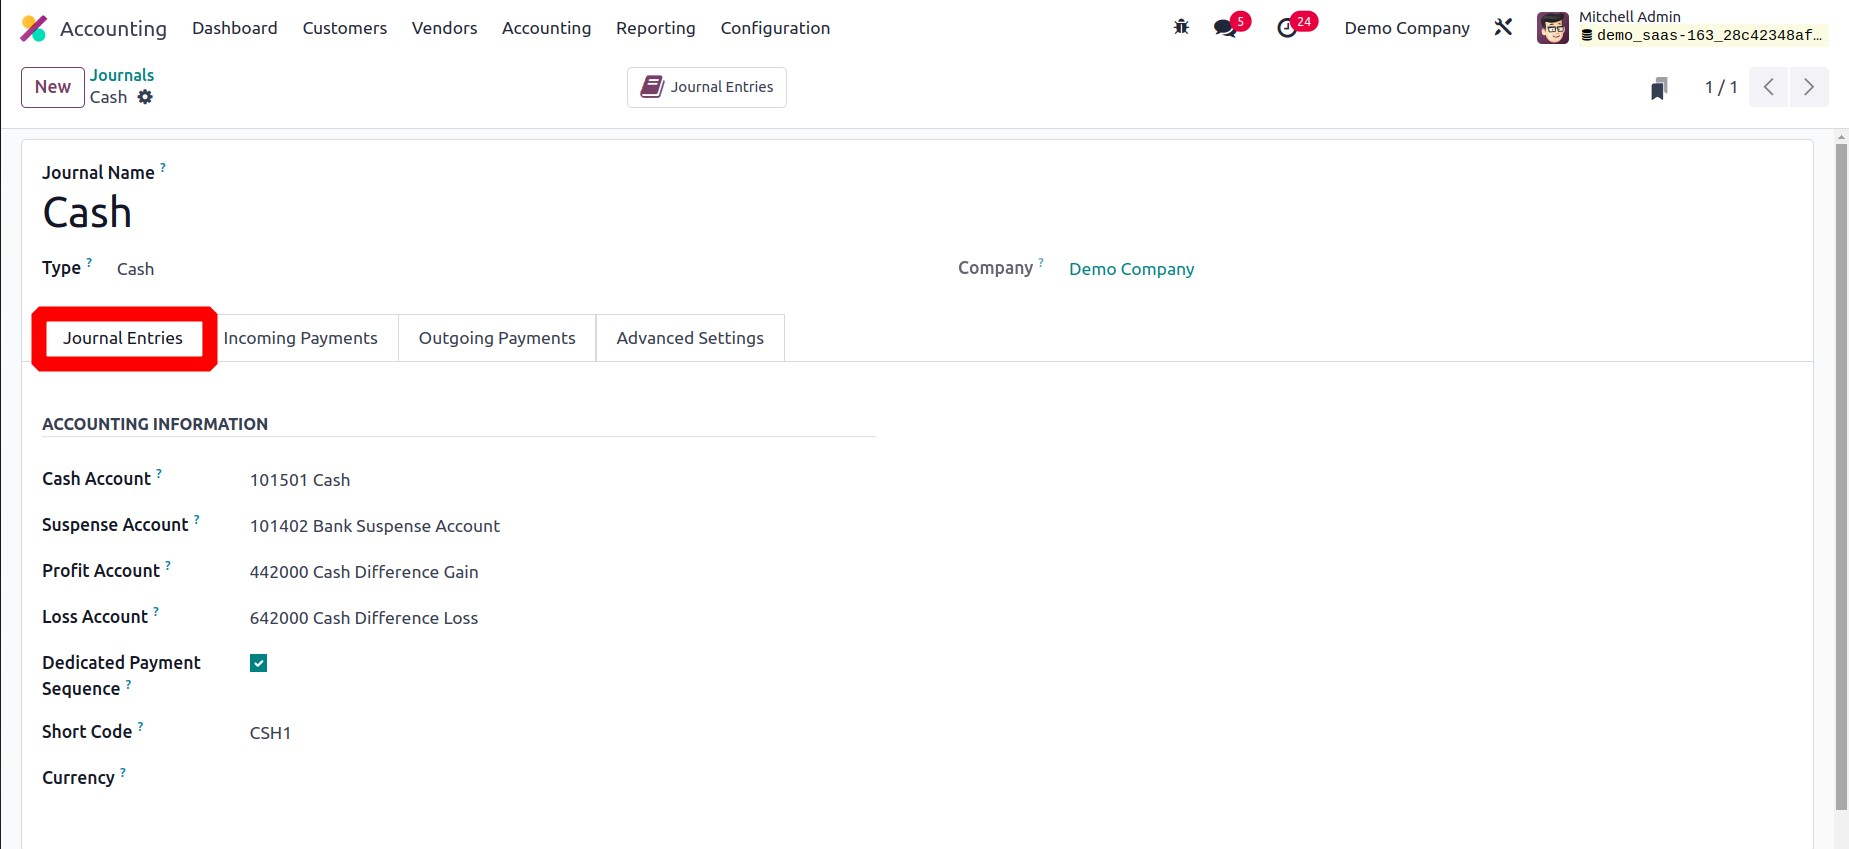Switch to Advanced Settings tab
Screen dimensions: 1849x849
[689, 338]
